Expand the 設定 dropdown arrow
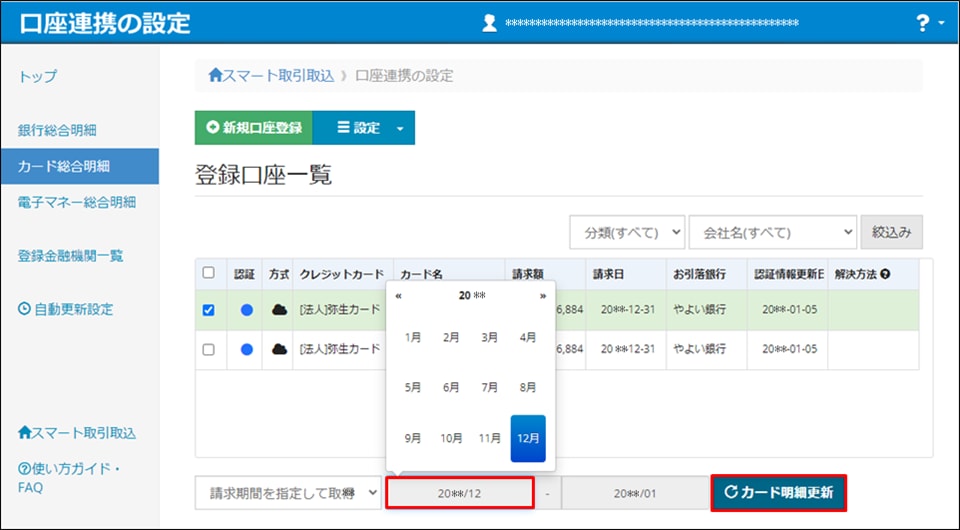Viewport: 960px width, 530px height. click(400, 128)
